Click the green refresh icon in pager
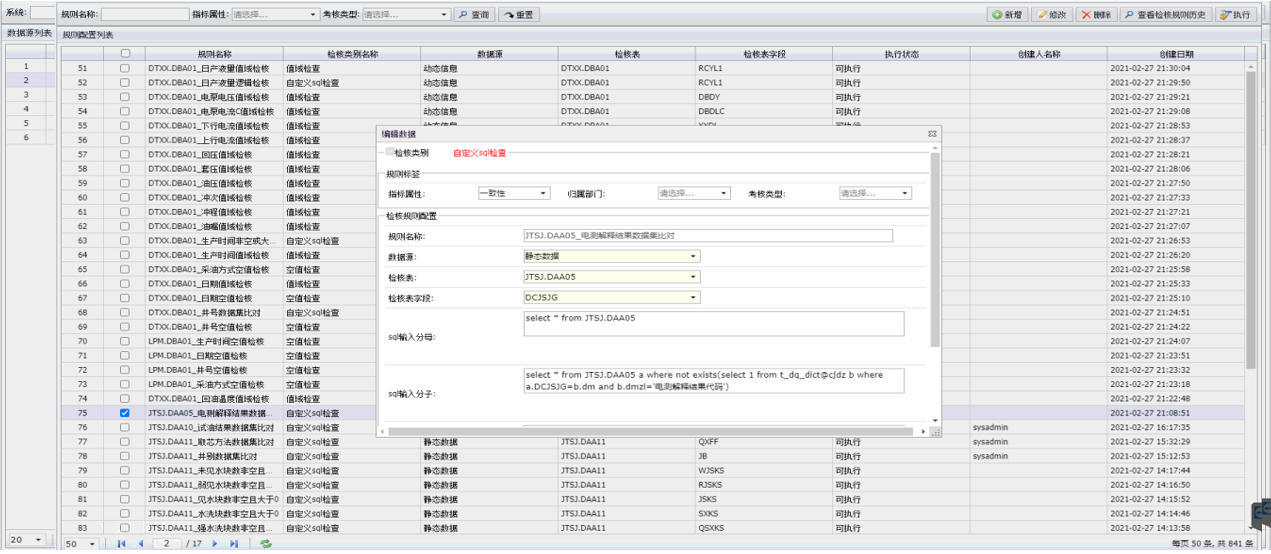 265,543
